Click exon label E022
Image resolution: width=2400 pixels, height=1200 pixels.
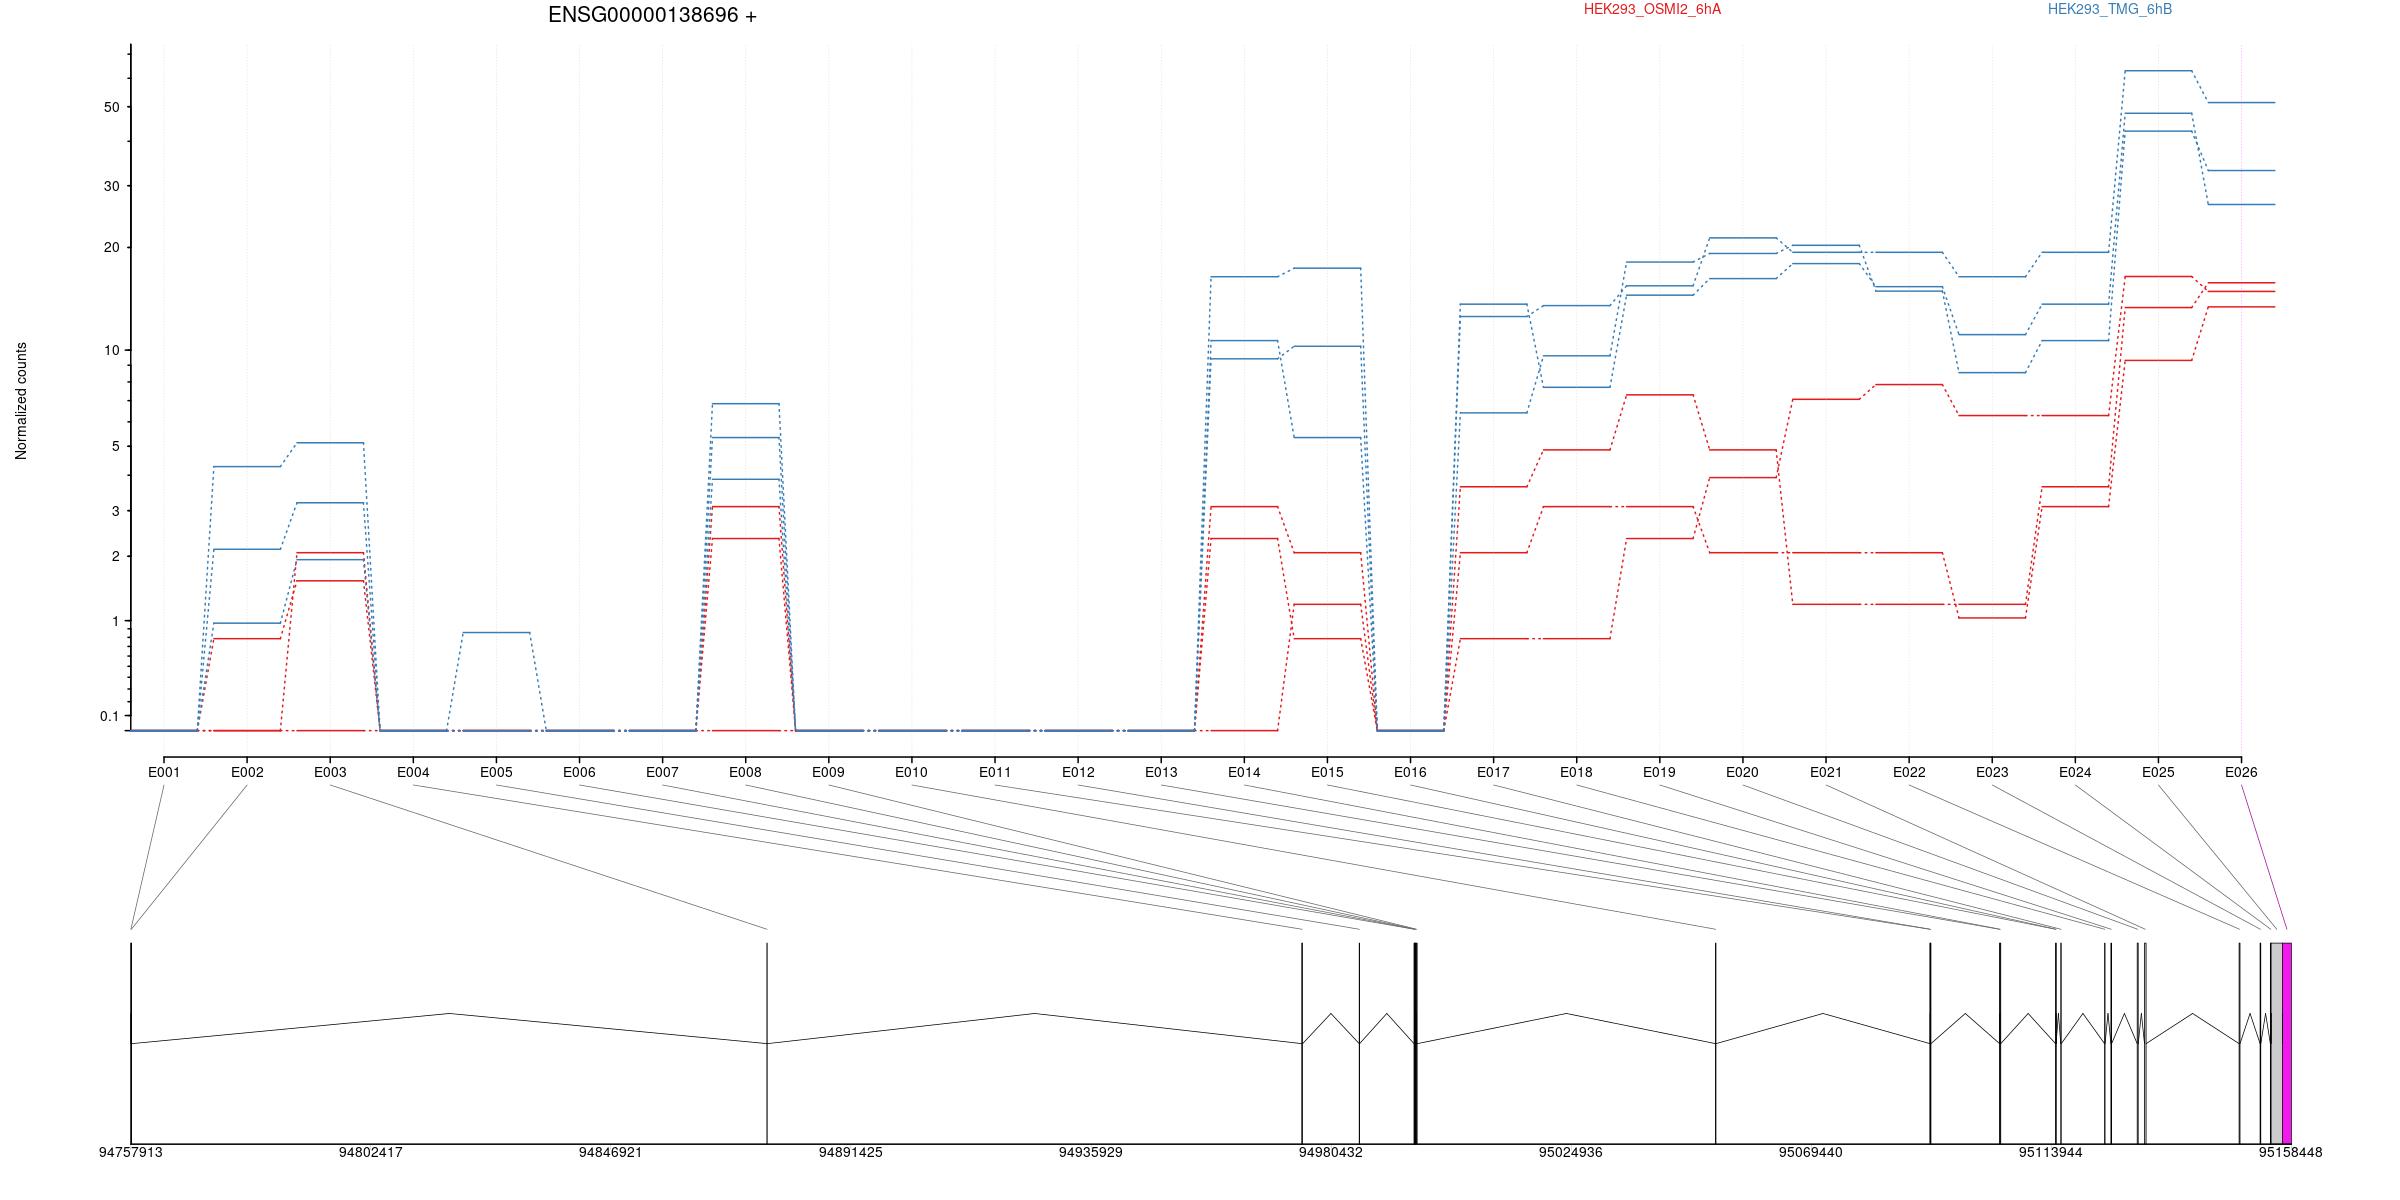1909,772
